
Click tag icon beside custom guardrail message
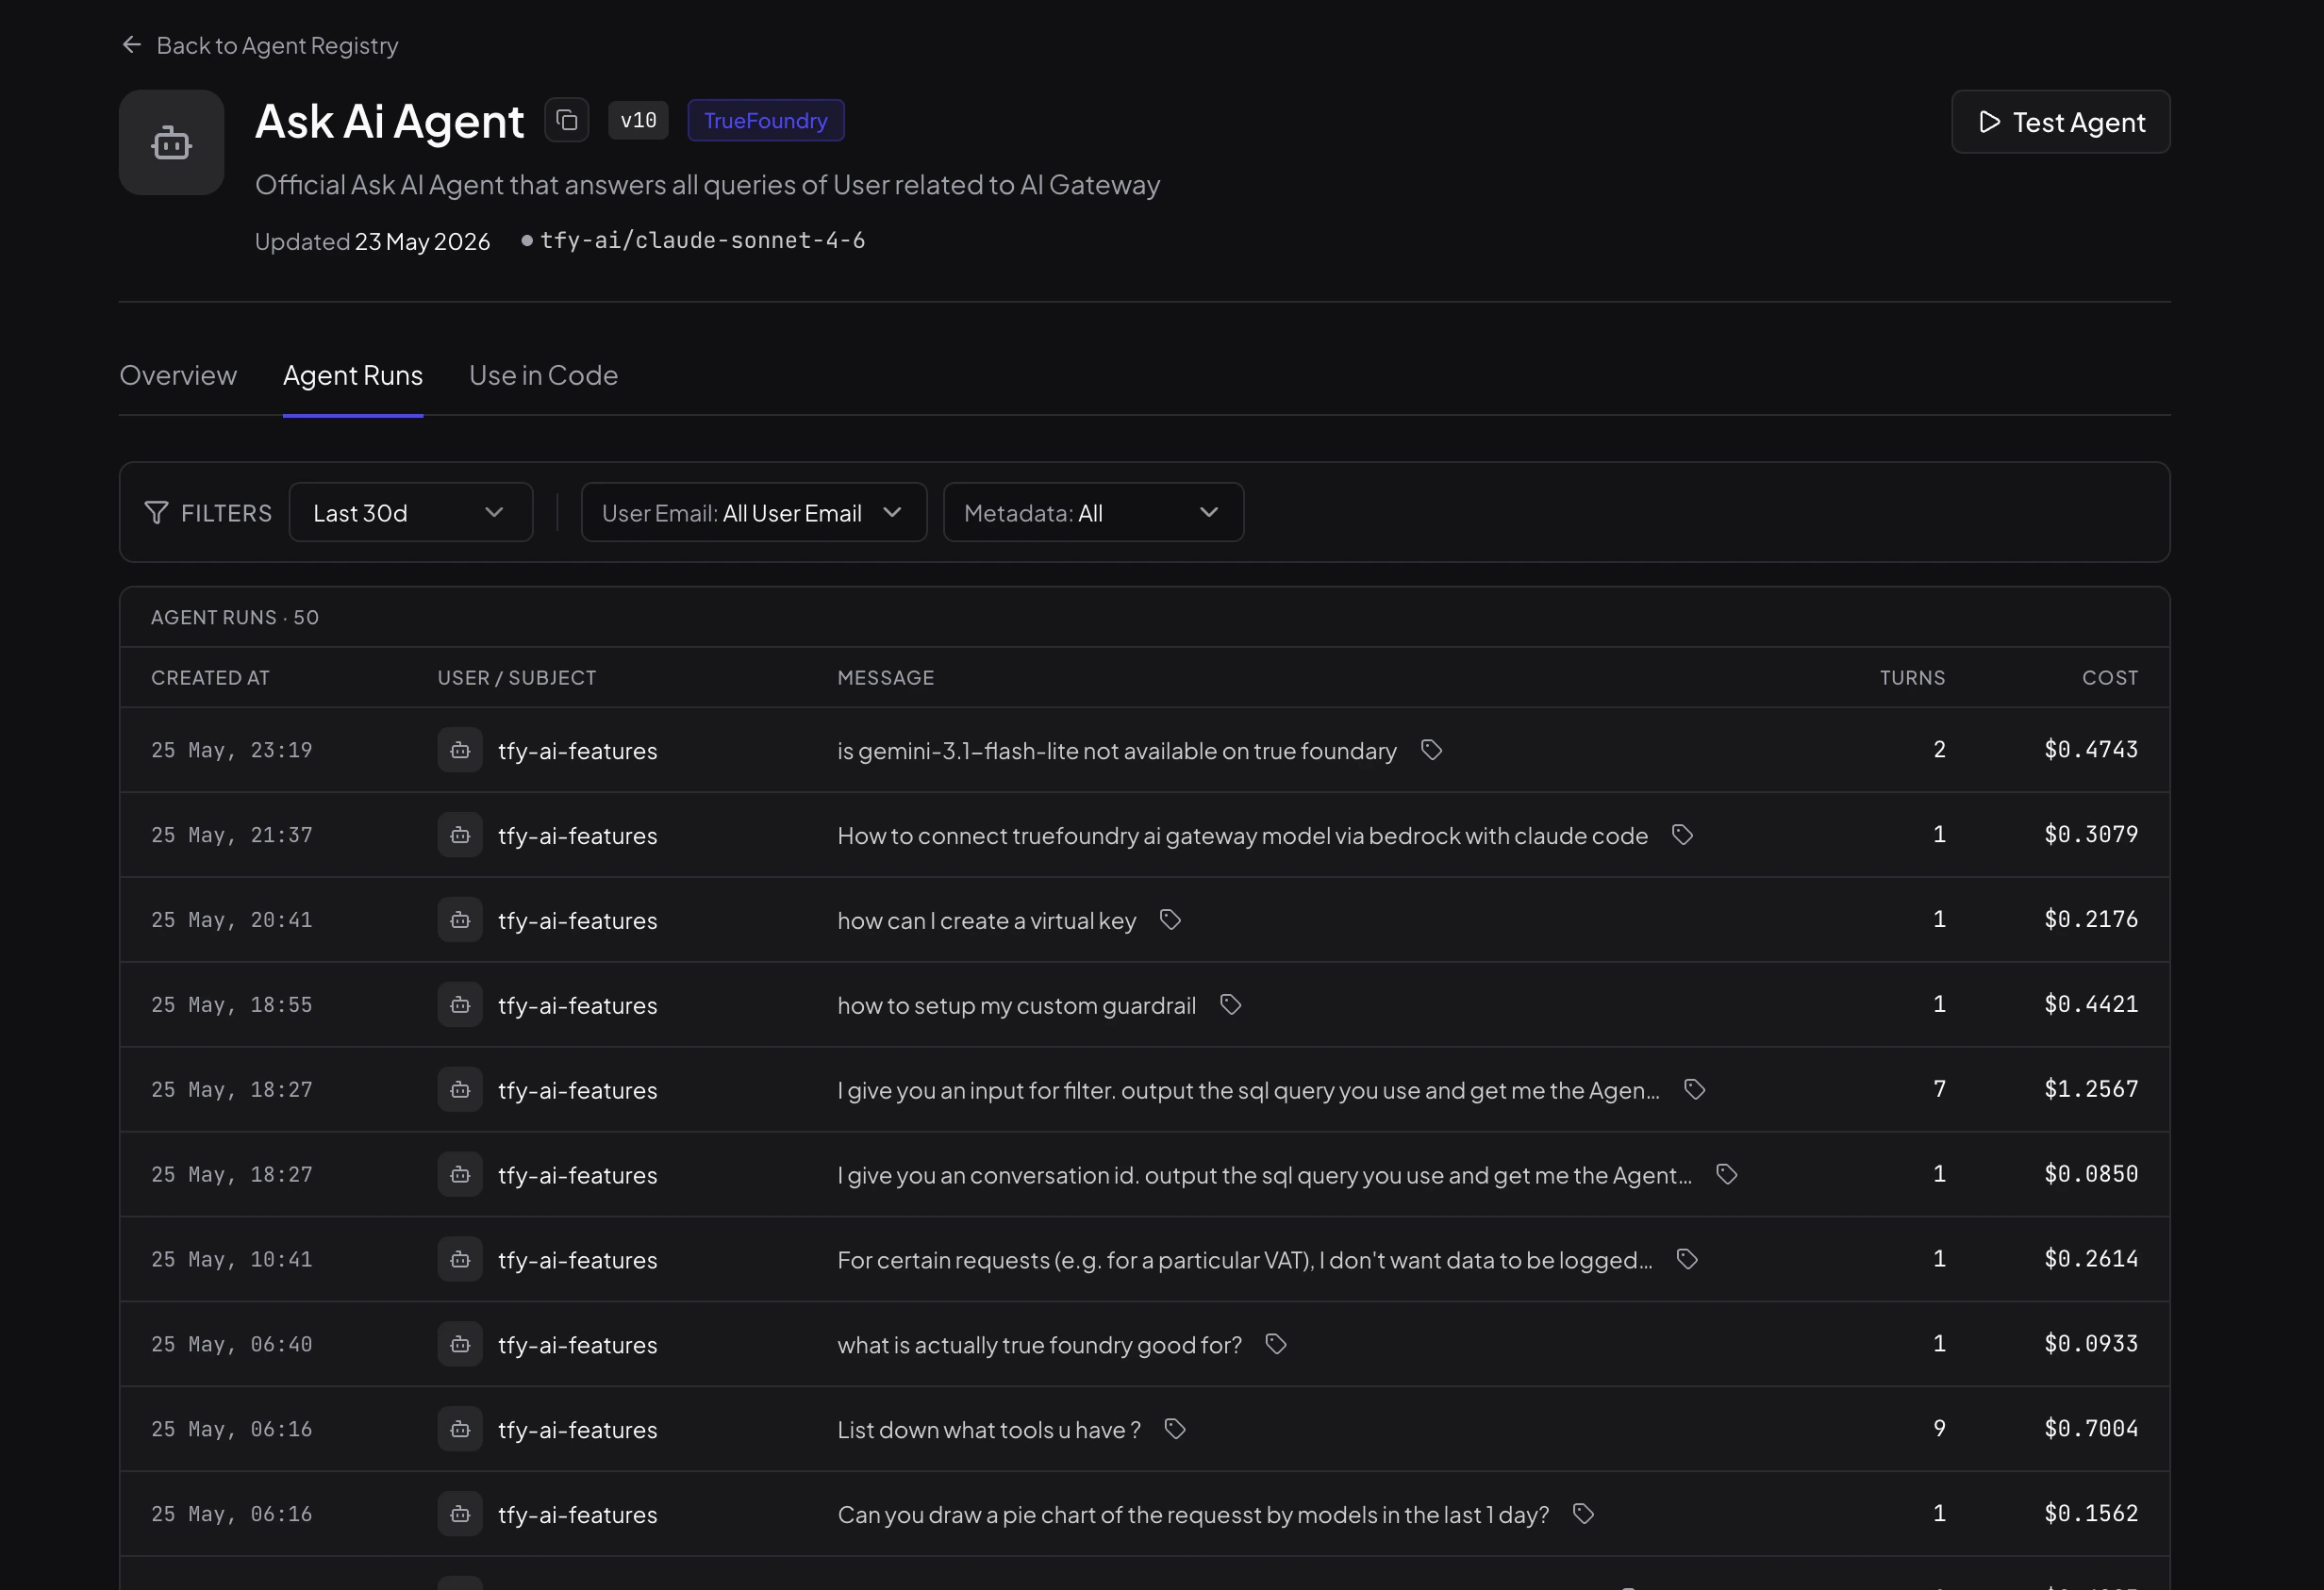coord(1230,1005)
